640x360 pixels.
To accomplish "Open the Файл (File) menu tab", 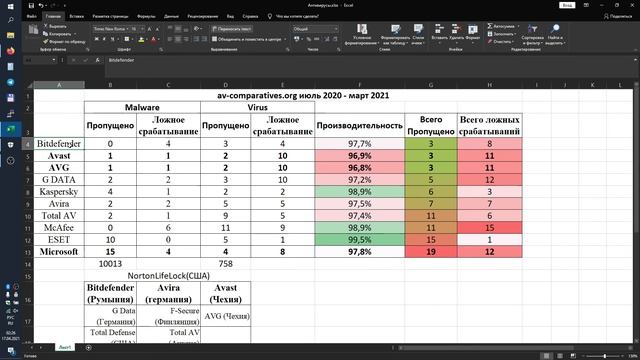I will click(32, 16).
